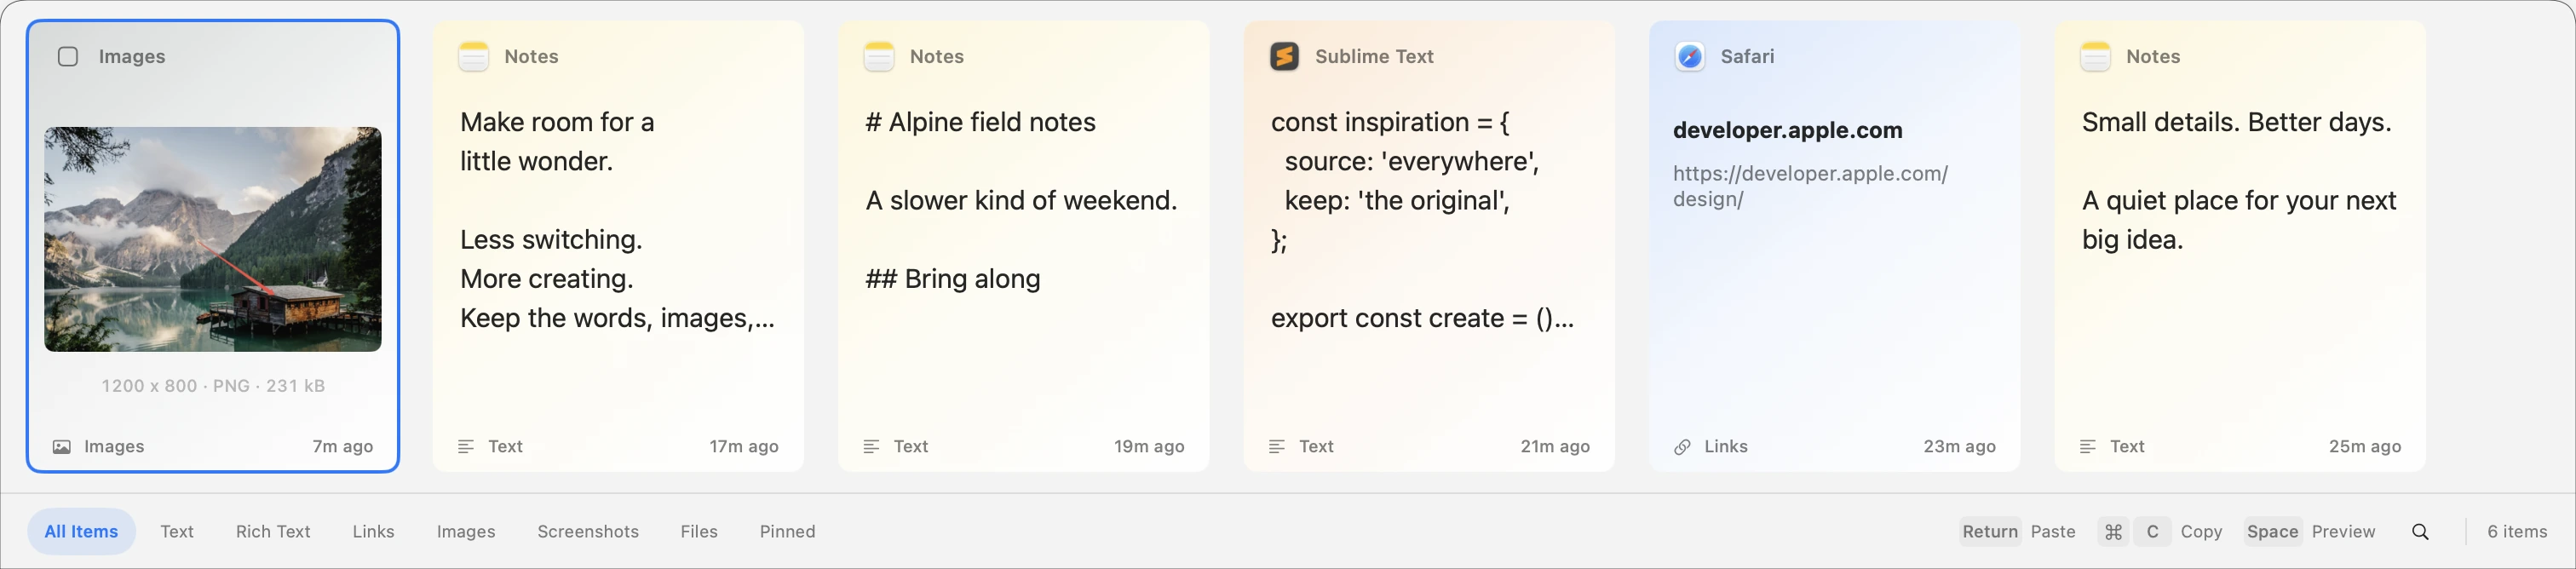The width and height of the screenshot is (2576, 569).
Task: Open the search magnifier icon
Action: tap(2420, 532)
